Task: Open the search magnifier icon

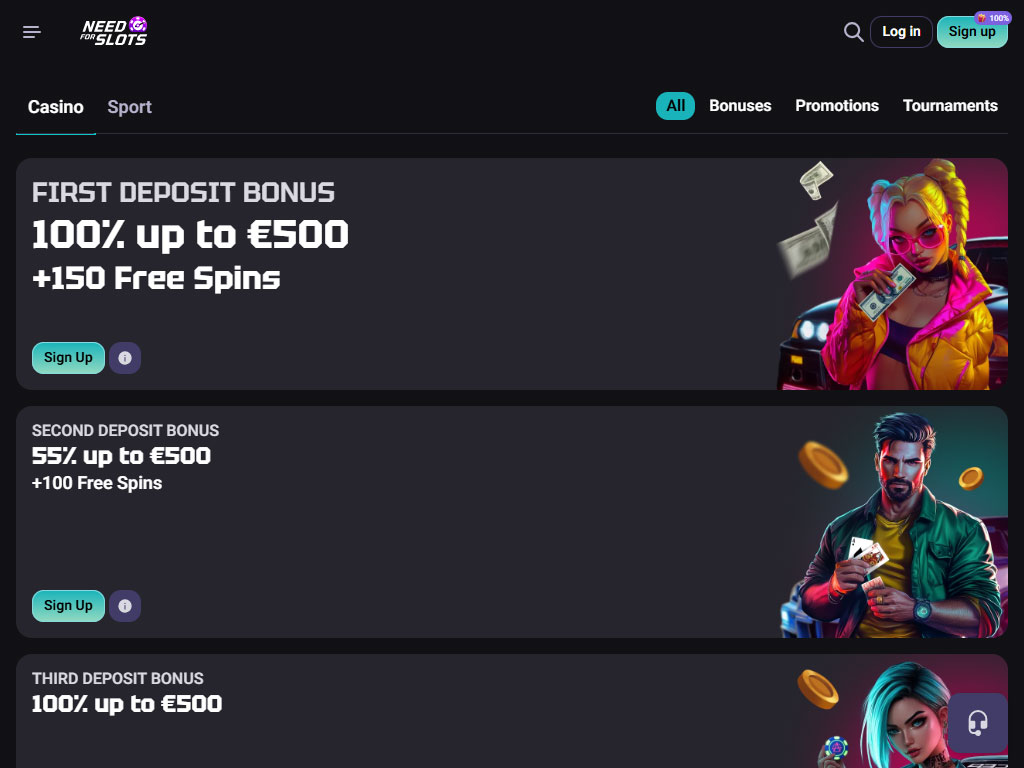Action: [x=853, y=32]
